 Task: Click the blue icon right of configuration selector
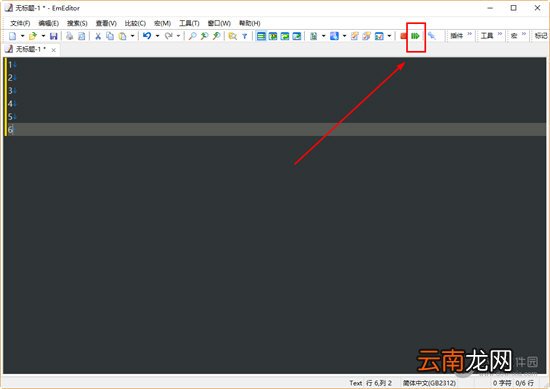pyautogui.click(x=334, y=36)
